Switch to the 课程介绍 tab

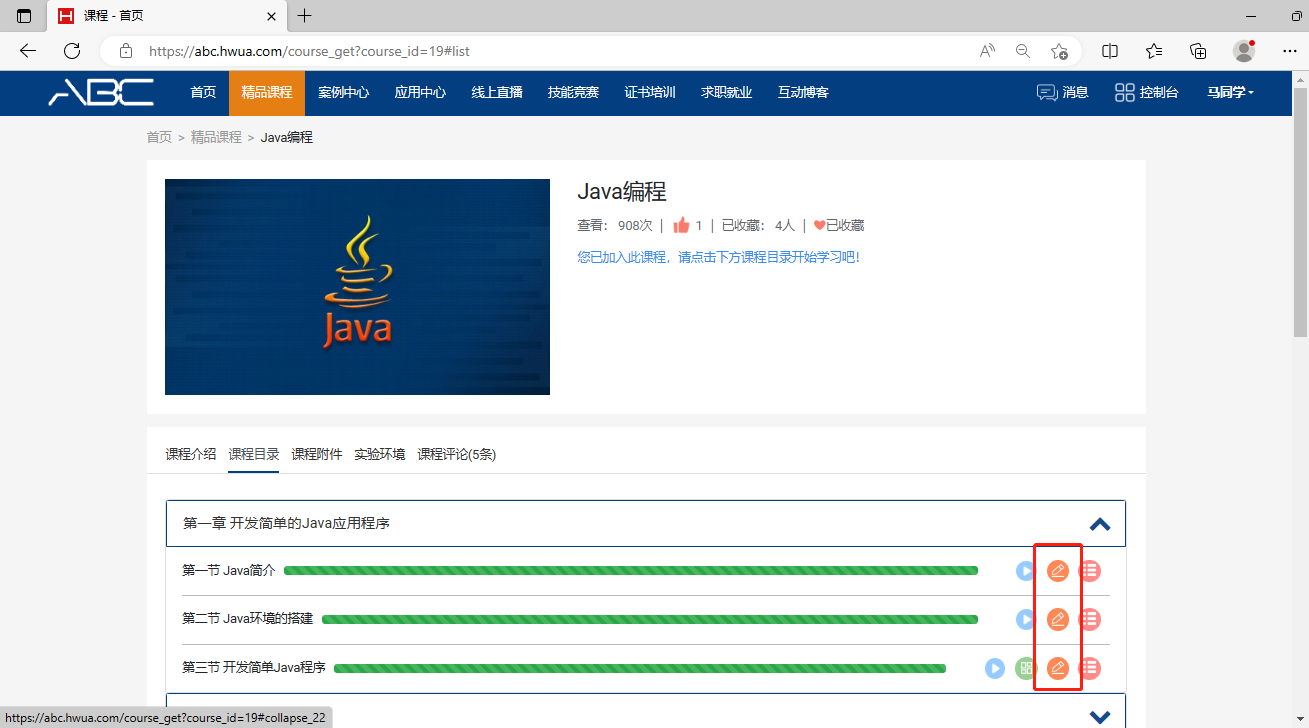pos(190,454)
